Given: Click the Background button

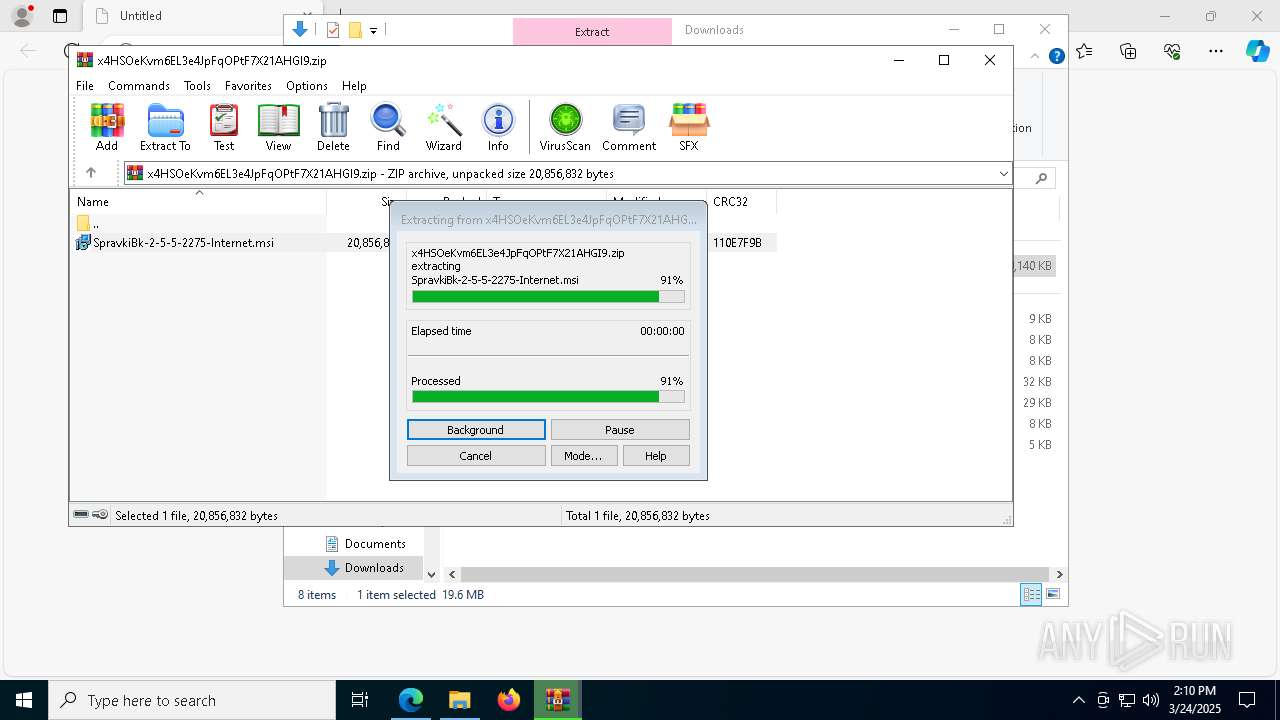Looking at the screenshot, I should pyautogui.click(x=476, y=430).
